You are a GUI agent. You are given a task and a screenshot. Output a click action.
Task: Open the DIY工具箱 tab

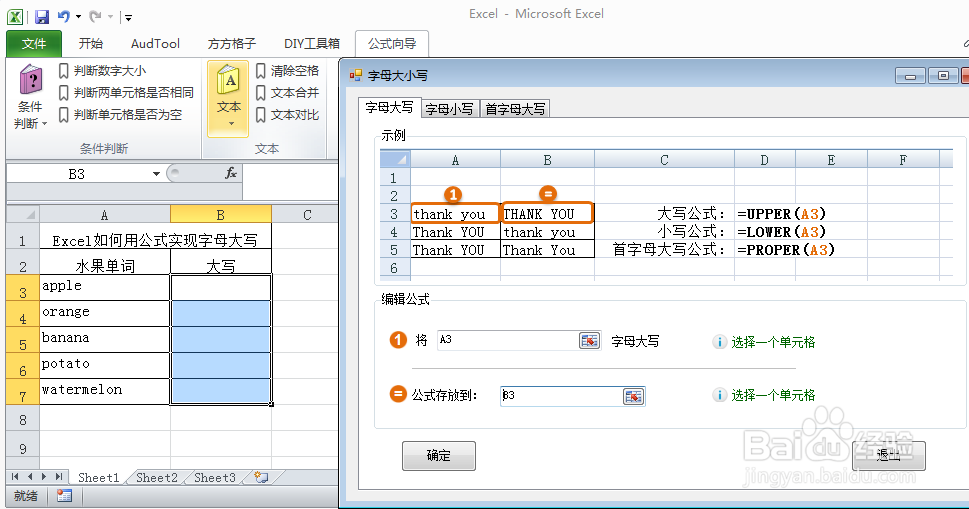coord(311,44)
